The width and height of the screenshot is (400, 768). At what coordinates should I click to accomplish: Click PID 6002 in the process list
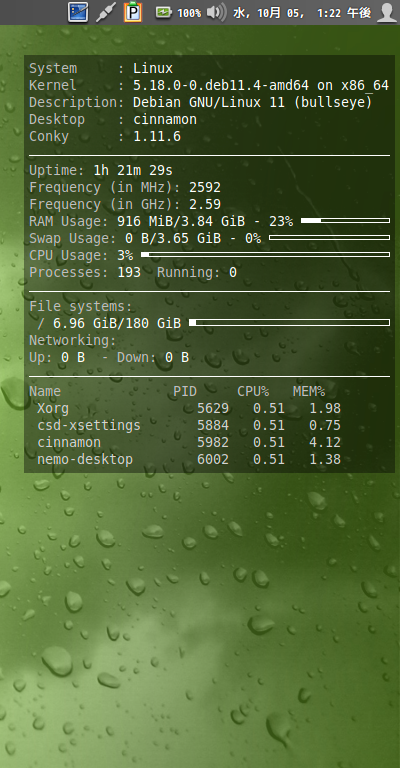point(213,459)
